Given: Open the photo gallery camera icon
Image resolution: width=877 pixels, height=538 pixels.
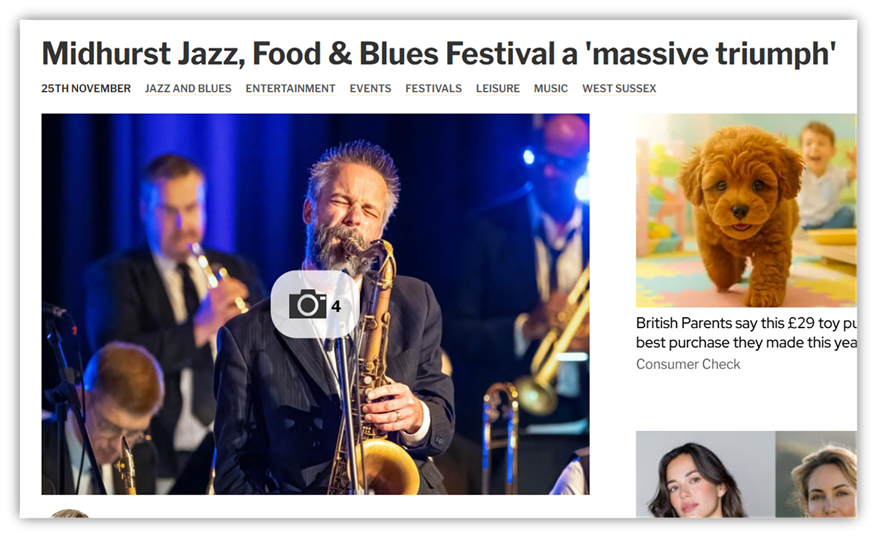Looking at the screenshot, I should 308,304.
